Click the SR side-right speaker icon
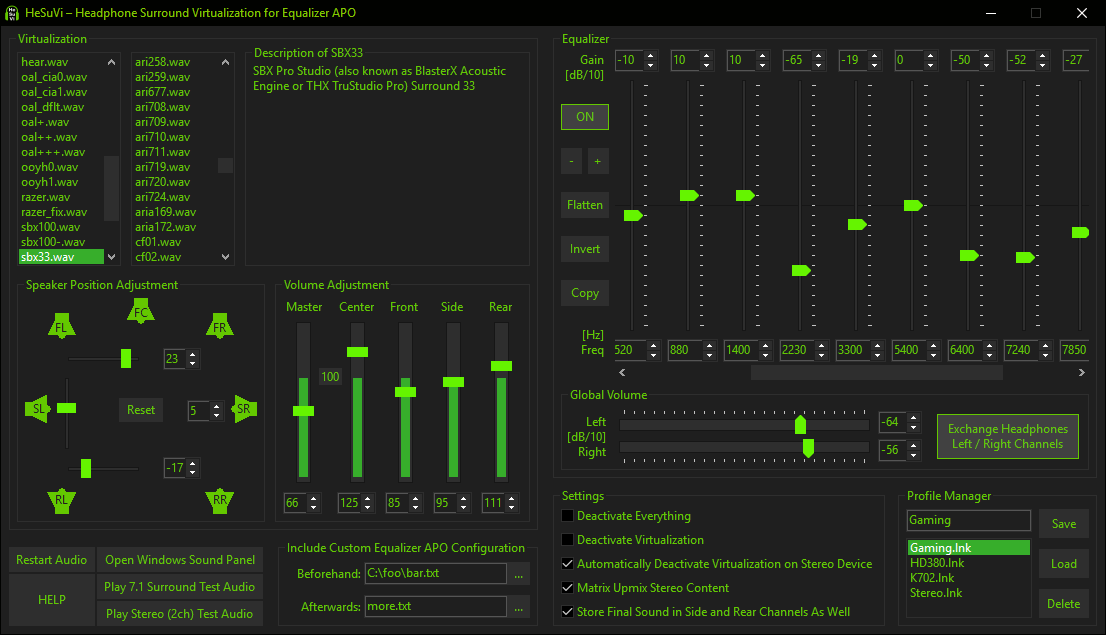Image resolution: width=1106 pixels, height=635 pixels. coord(244,409)
